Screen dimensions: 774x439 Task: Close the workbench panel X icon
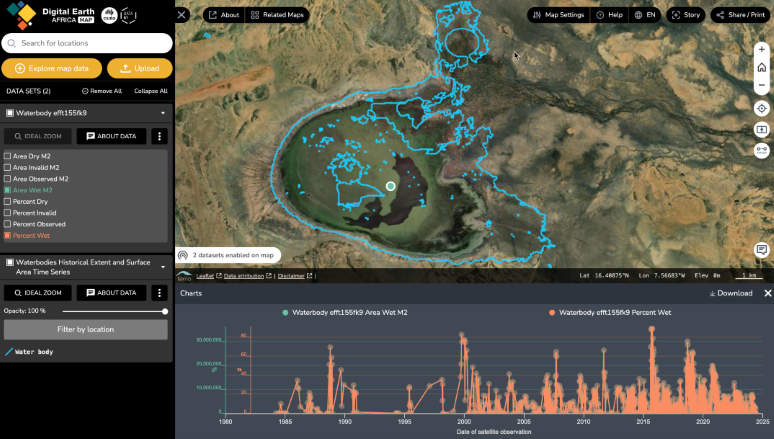coord(181,15)
